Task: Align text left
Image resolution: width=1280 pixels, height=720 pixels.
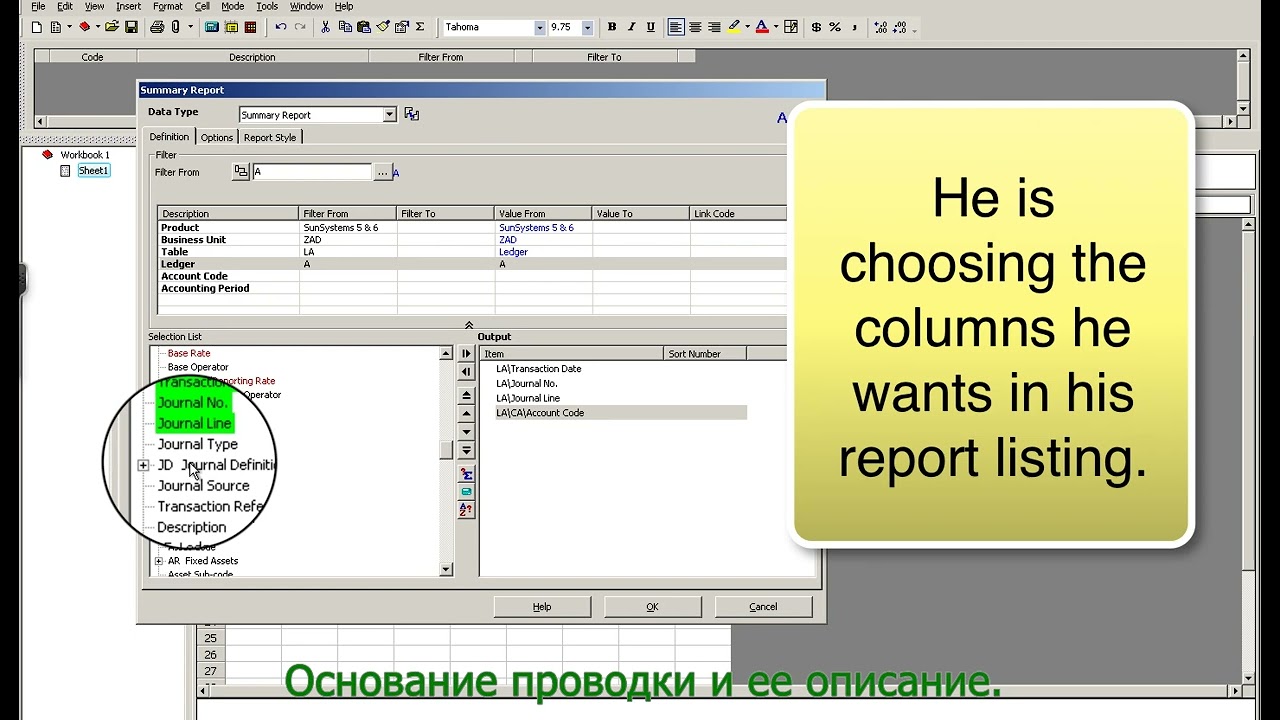Action: click(676, 27)
